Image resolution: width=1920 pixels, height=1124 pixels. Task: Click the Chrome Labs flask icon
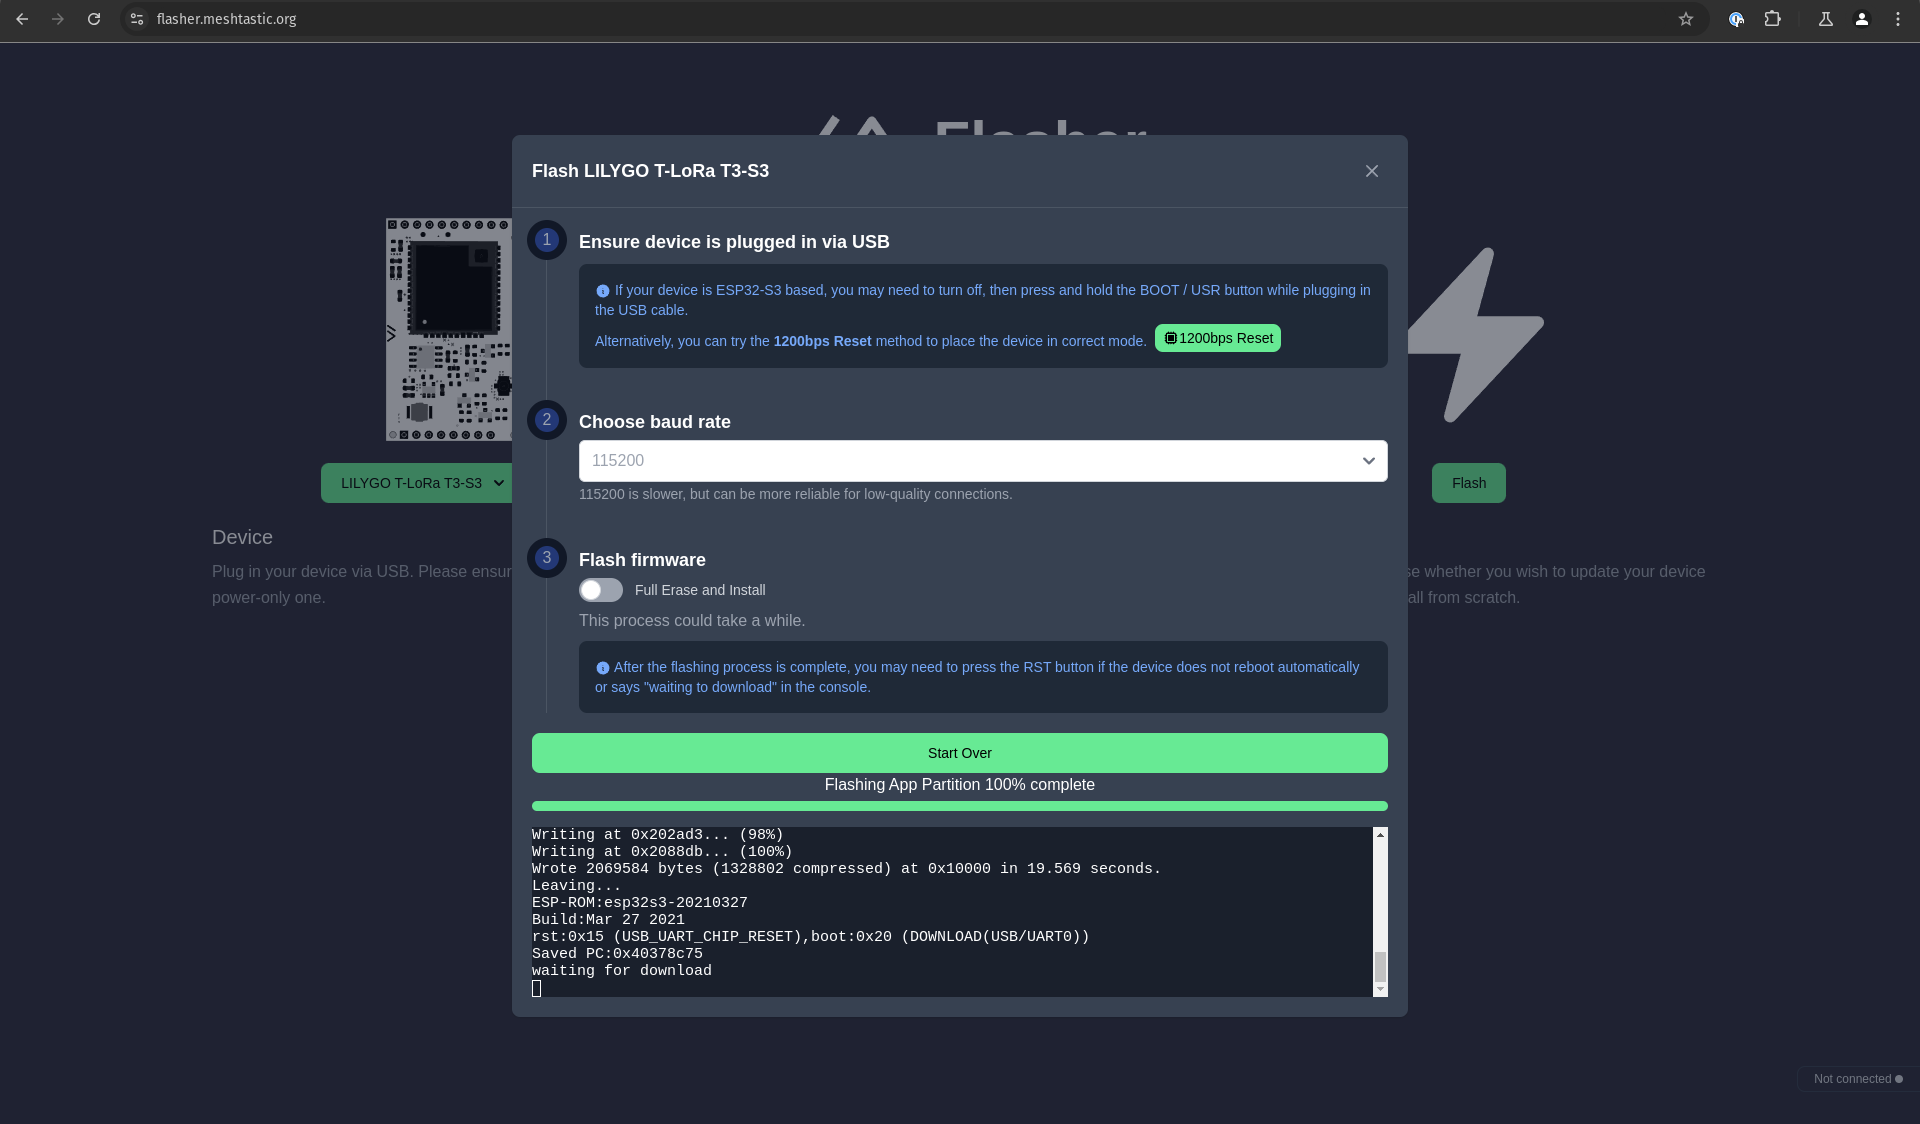pyautogui.click(x=1826, y=19)
